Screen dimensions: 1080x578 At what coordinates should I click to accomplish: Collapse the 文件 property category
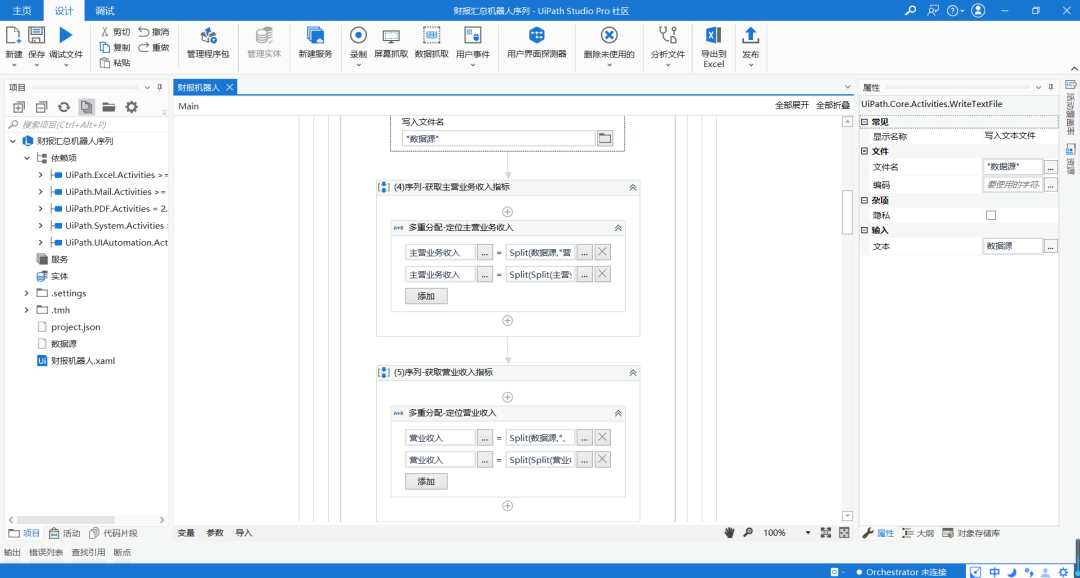pos(865,151)
